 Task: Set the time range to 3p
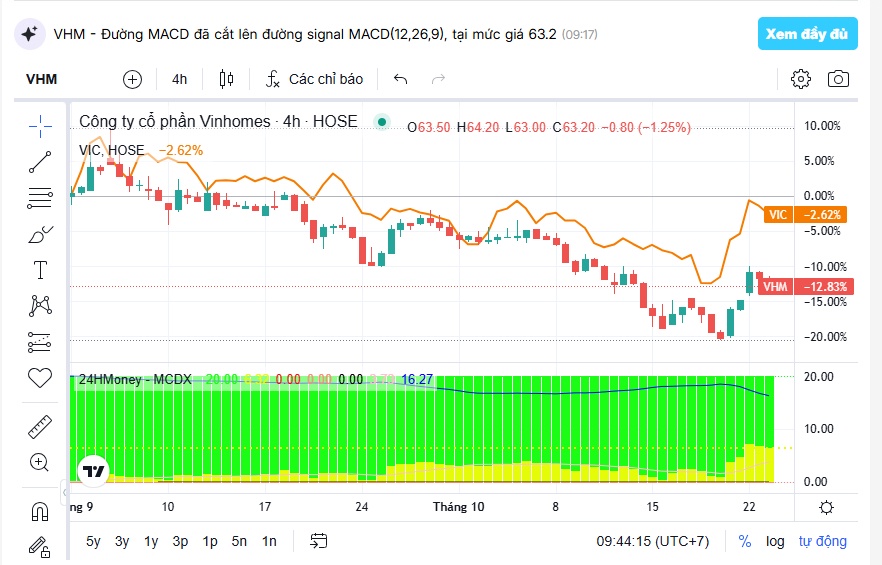(180, 541)
